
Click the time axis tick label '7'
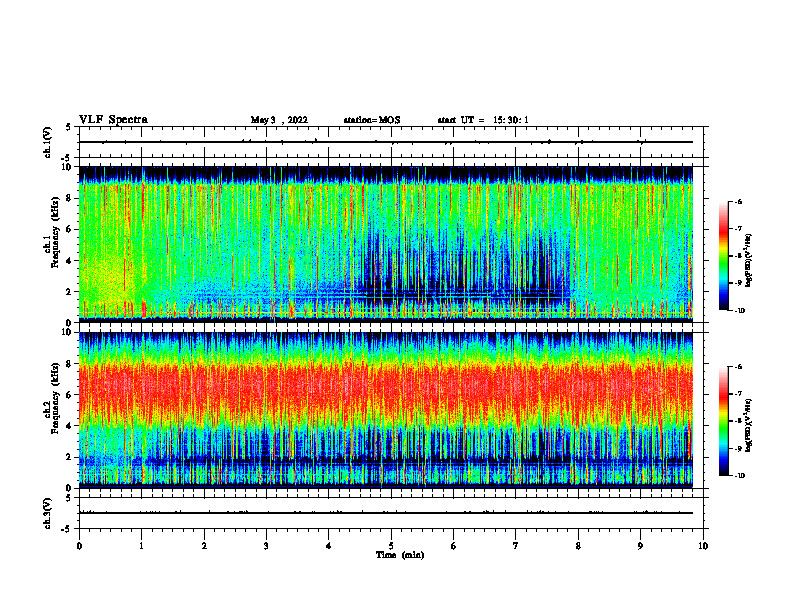(516, 546)
